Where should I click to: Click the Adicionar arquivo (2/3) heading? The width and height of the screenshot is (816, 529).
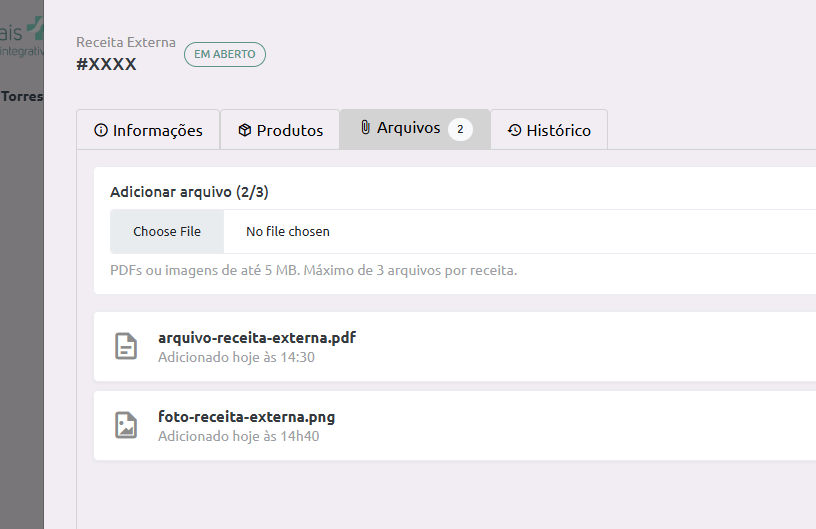[189, 192]
